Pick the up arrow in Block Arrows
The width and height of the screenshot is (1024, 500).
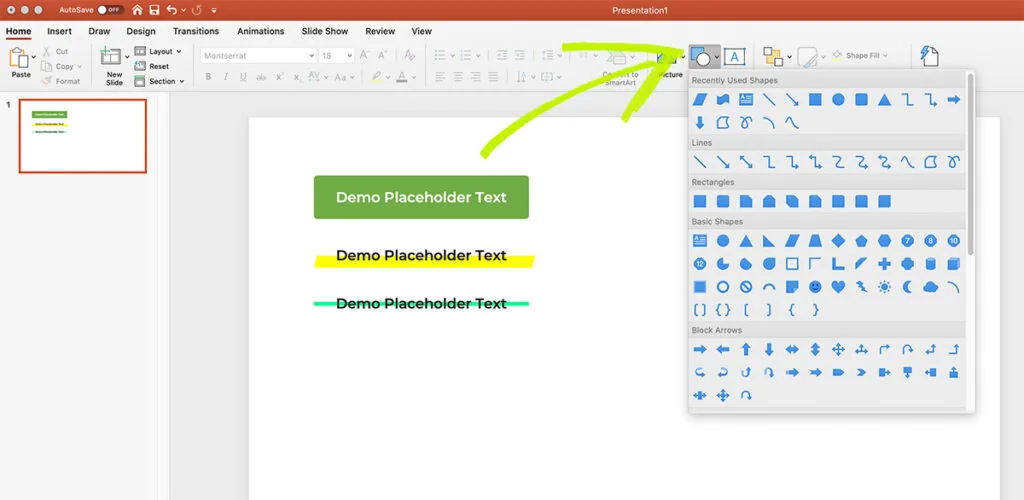pyautogui.click(x=746, y=350)
